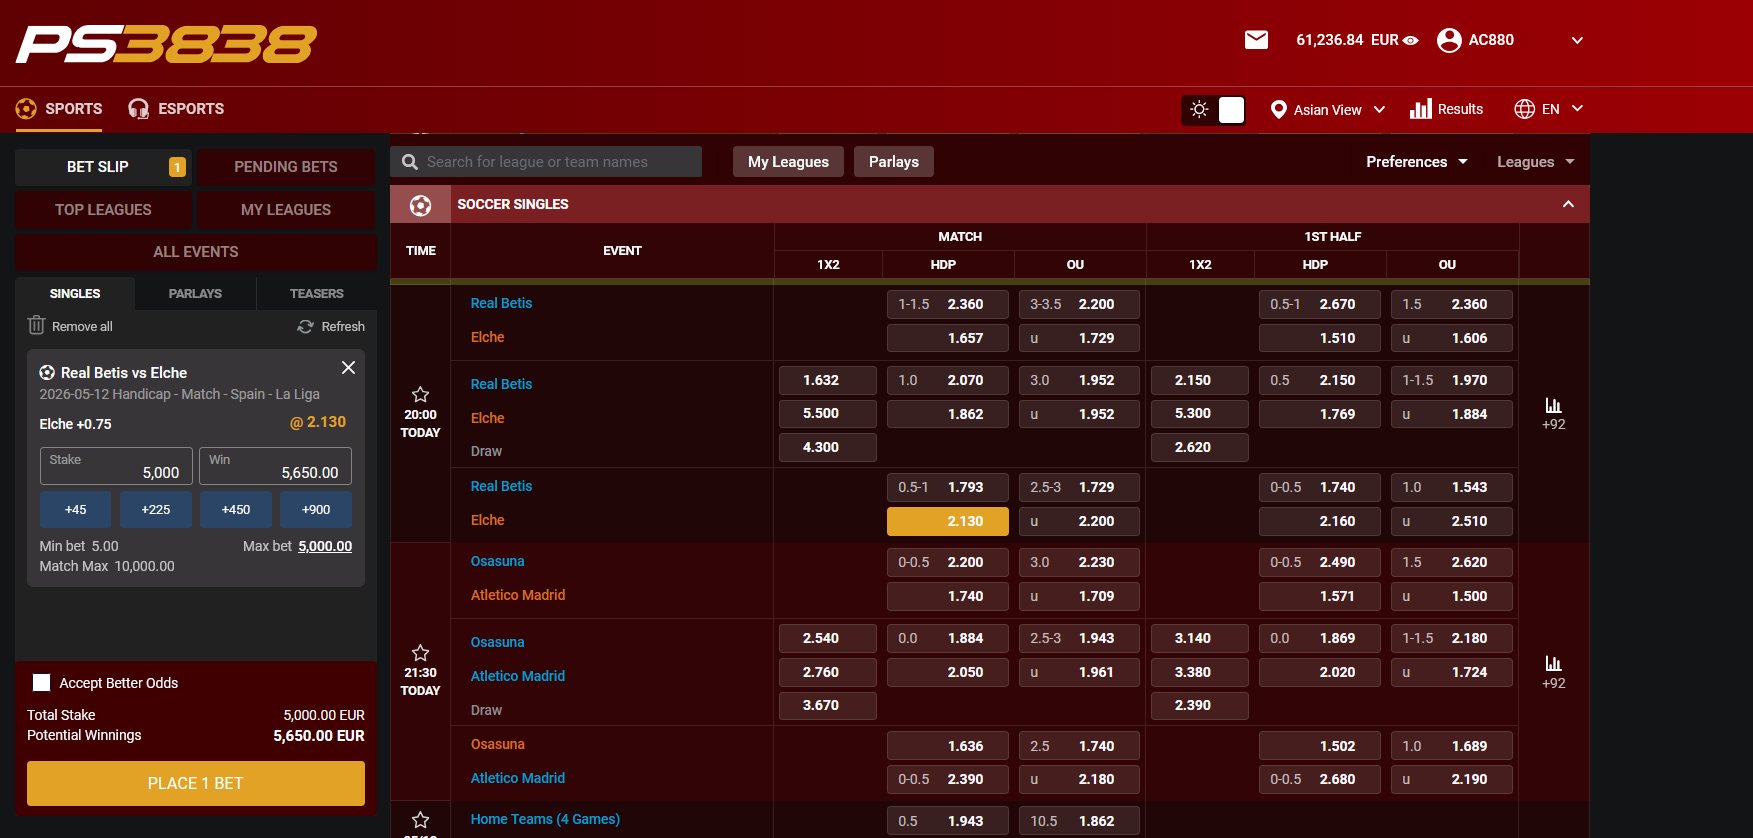The height and width of the screenshot is (838, 1753).
Task: Select Real Betis 1X2 match odds 1.632
Action: [x=828, y=380]
